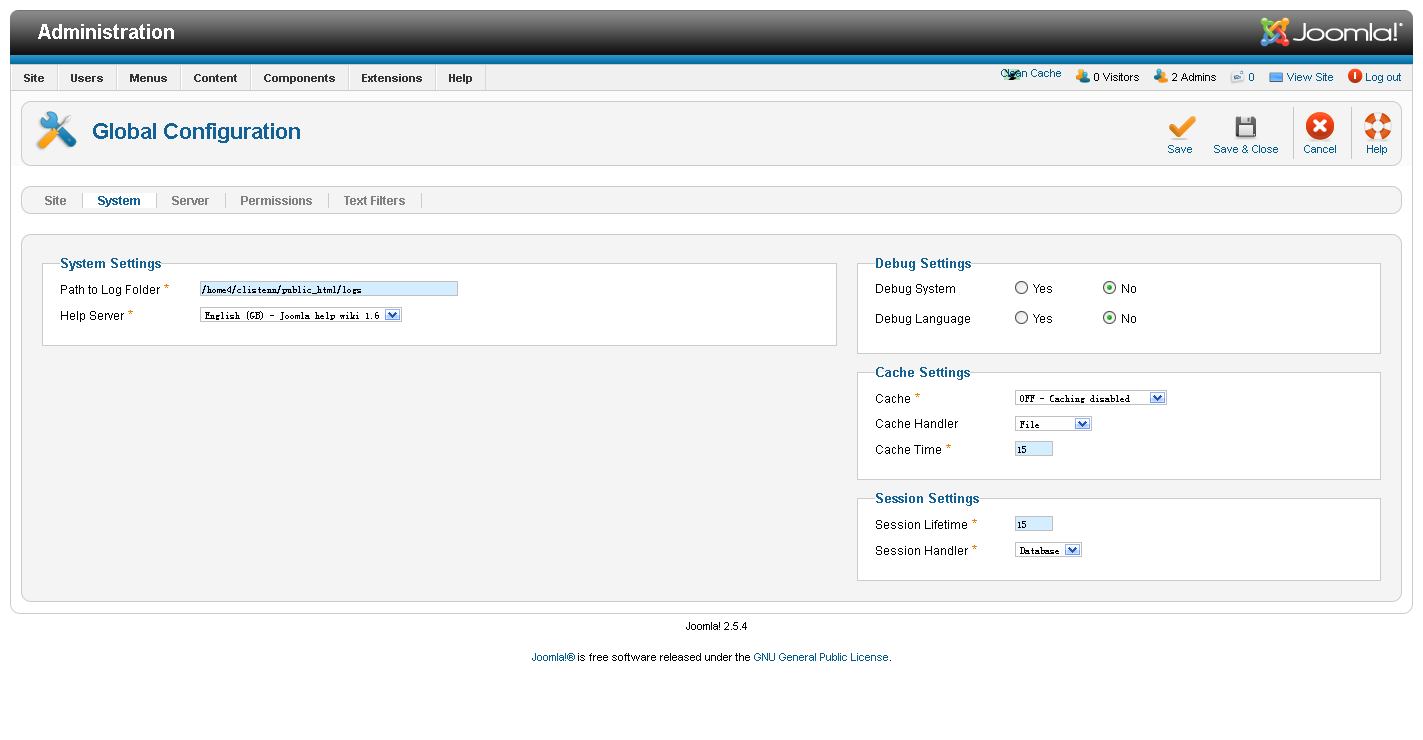Image resolution: width=1423 pixels, height=740 pixels.
Task: Open the Session Handler dropdown
Action: point(1048,550)
